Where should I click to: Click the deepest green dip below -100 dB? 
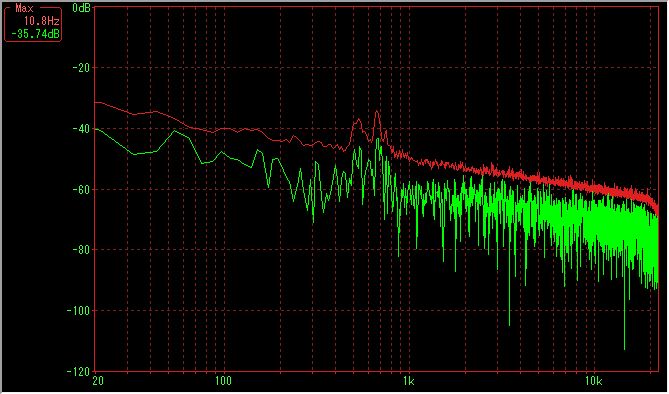(625, 348)
